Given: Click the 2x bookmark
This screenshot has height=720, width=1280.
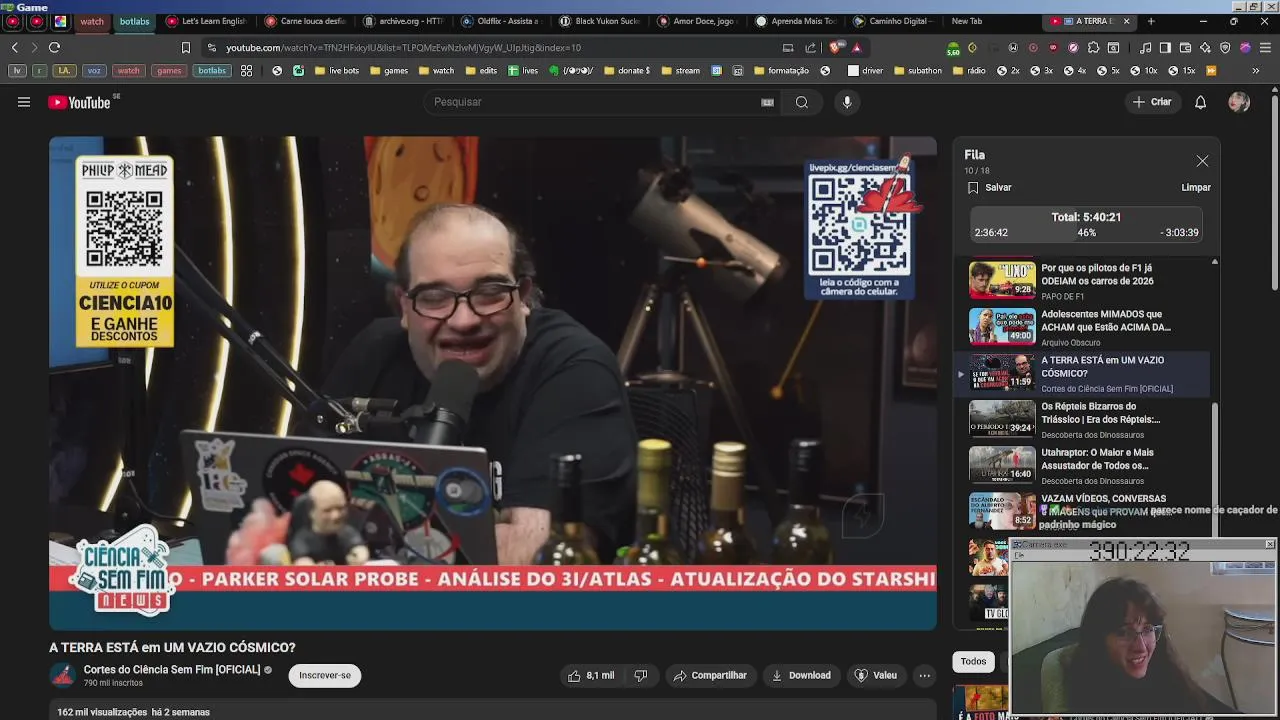Looking at the screenshot, I should tap(1008, 71).
